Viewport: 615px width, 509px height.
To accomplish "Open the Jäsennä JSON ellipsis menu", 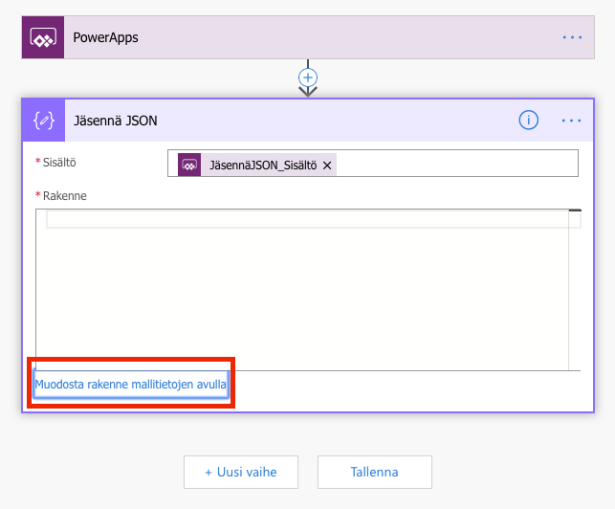I will tap(571, 120).
